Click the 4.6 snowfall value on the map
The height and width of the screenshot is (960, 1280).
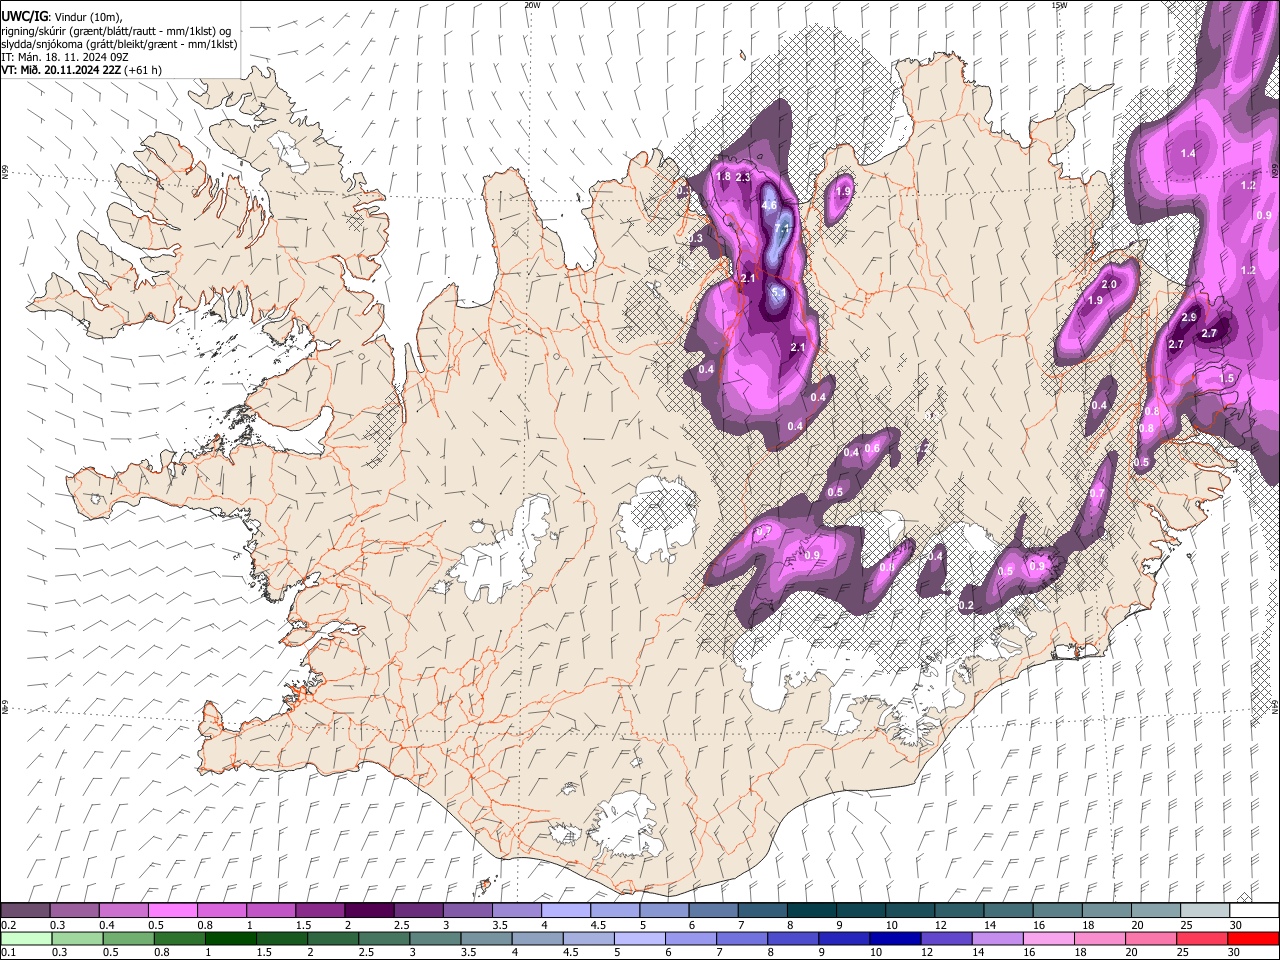pos(769,205)
